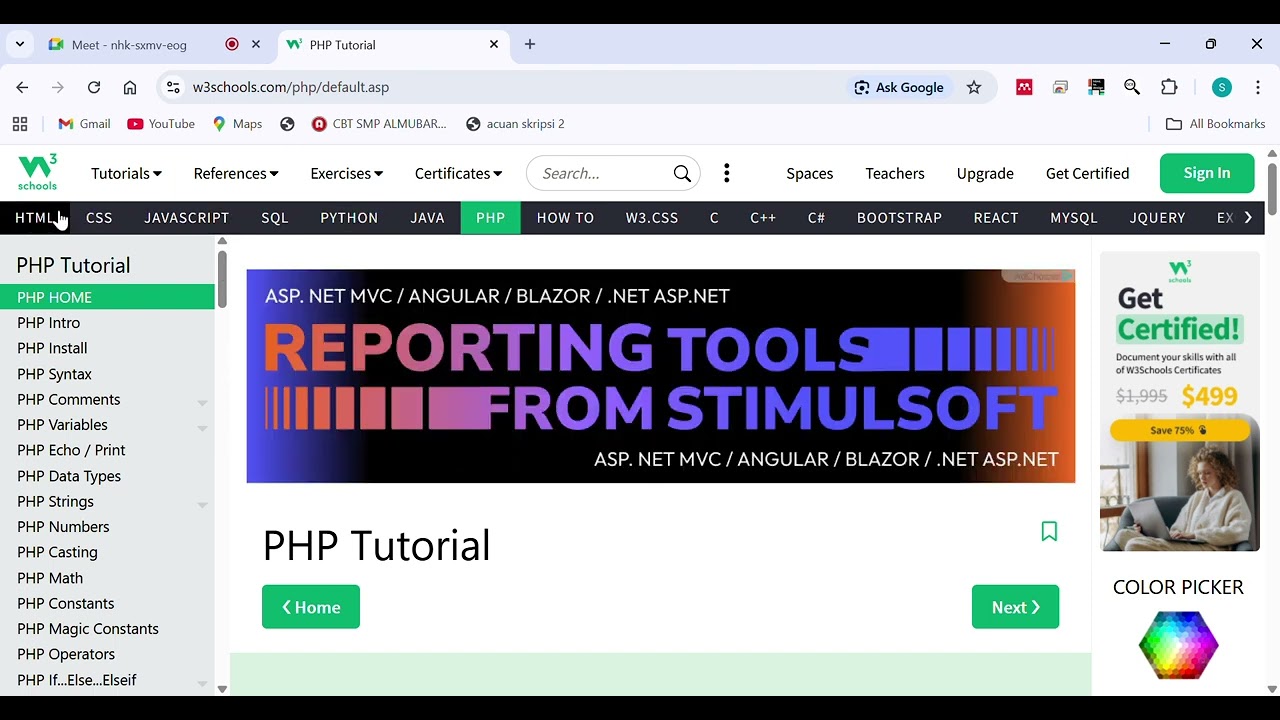The image size is (1280, 720).
Task: Open PHP Magic Constants in sidebar
Action: (87, 629)
